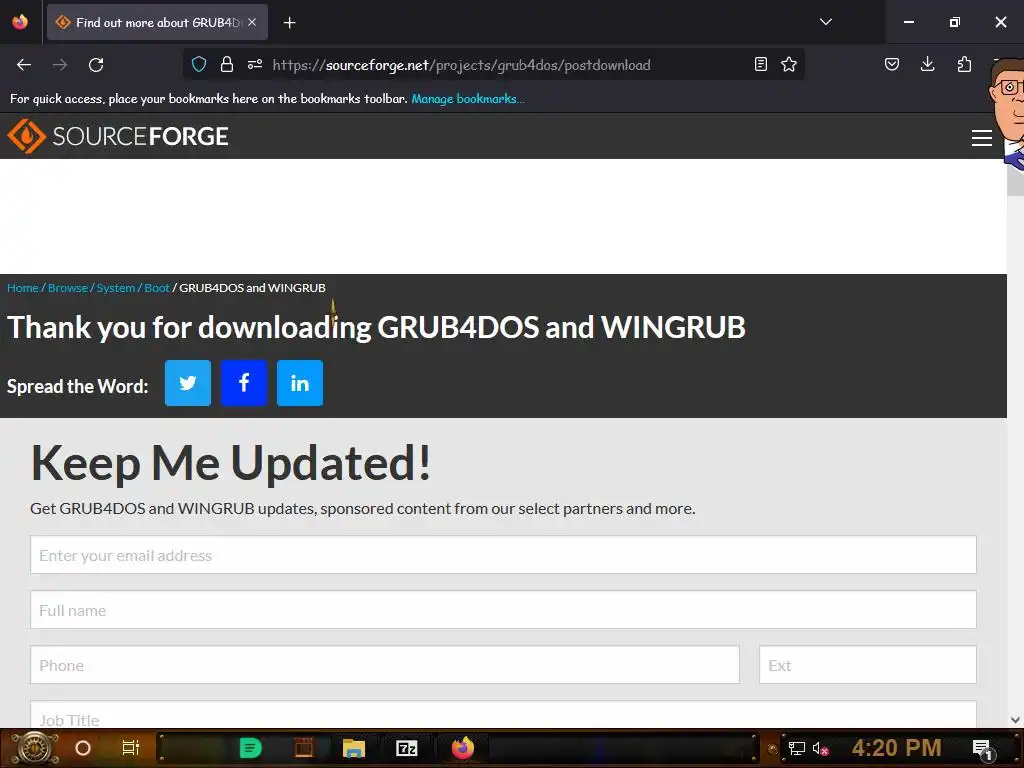Open a new browser tab

289,23
